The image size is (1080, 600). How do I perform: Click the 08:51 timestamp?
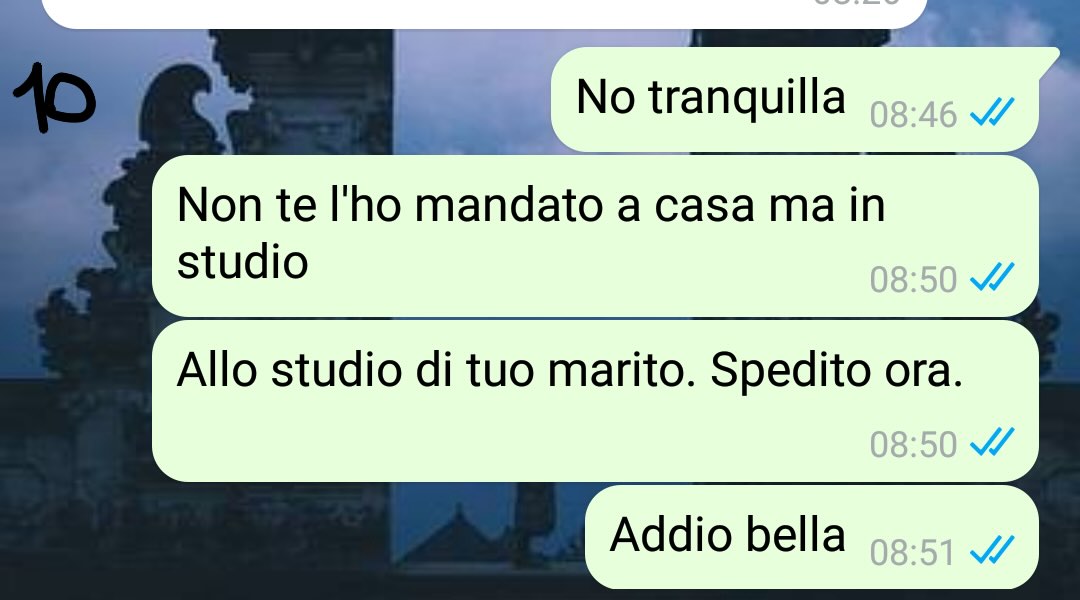pos(913,553)
